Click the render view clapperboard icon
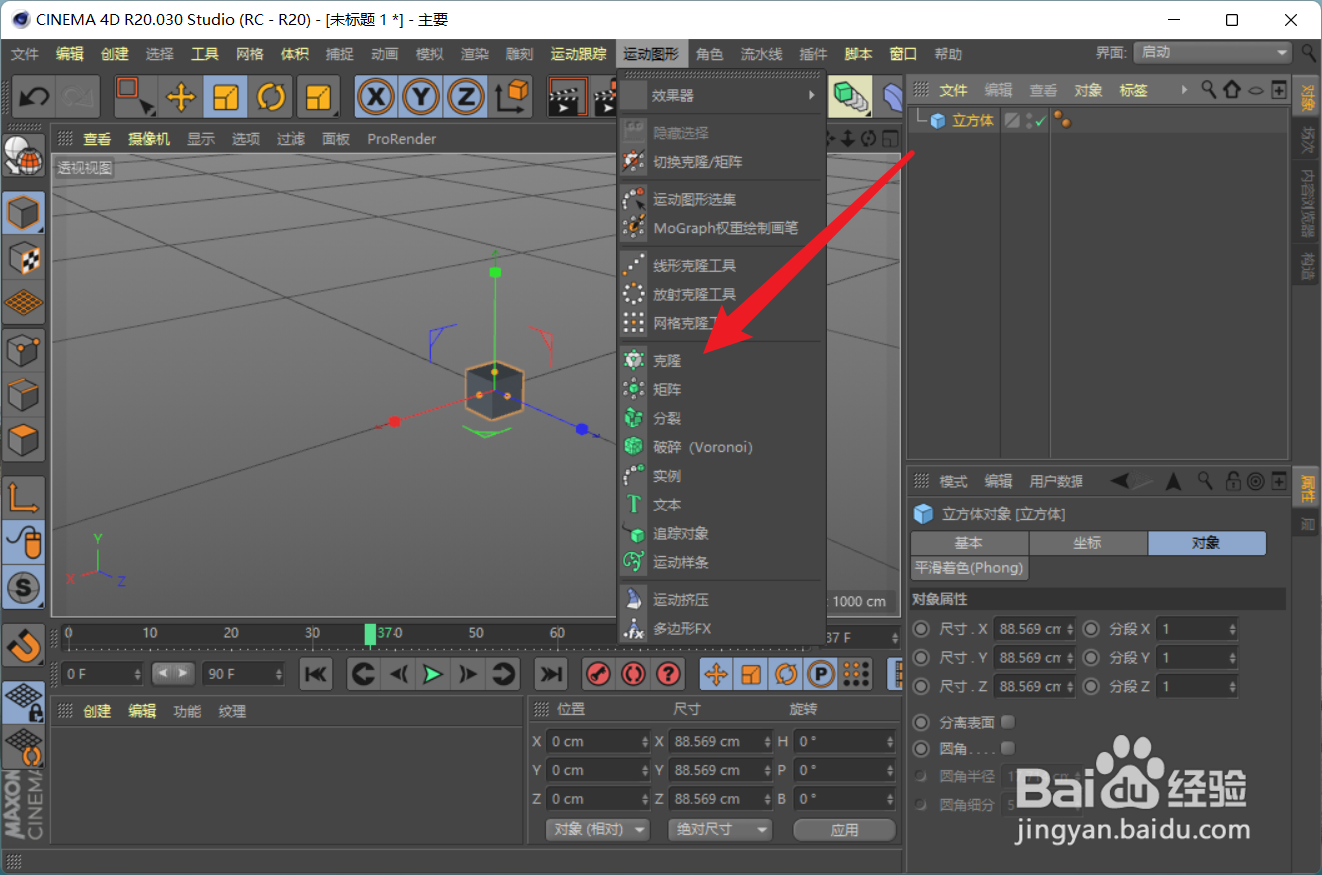Image resolution: width=1322 pixels, height=875 pixels. 568,97
